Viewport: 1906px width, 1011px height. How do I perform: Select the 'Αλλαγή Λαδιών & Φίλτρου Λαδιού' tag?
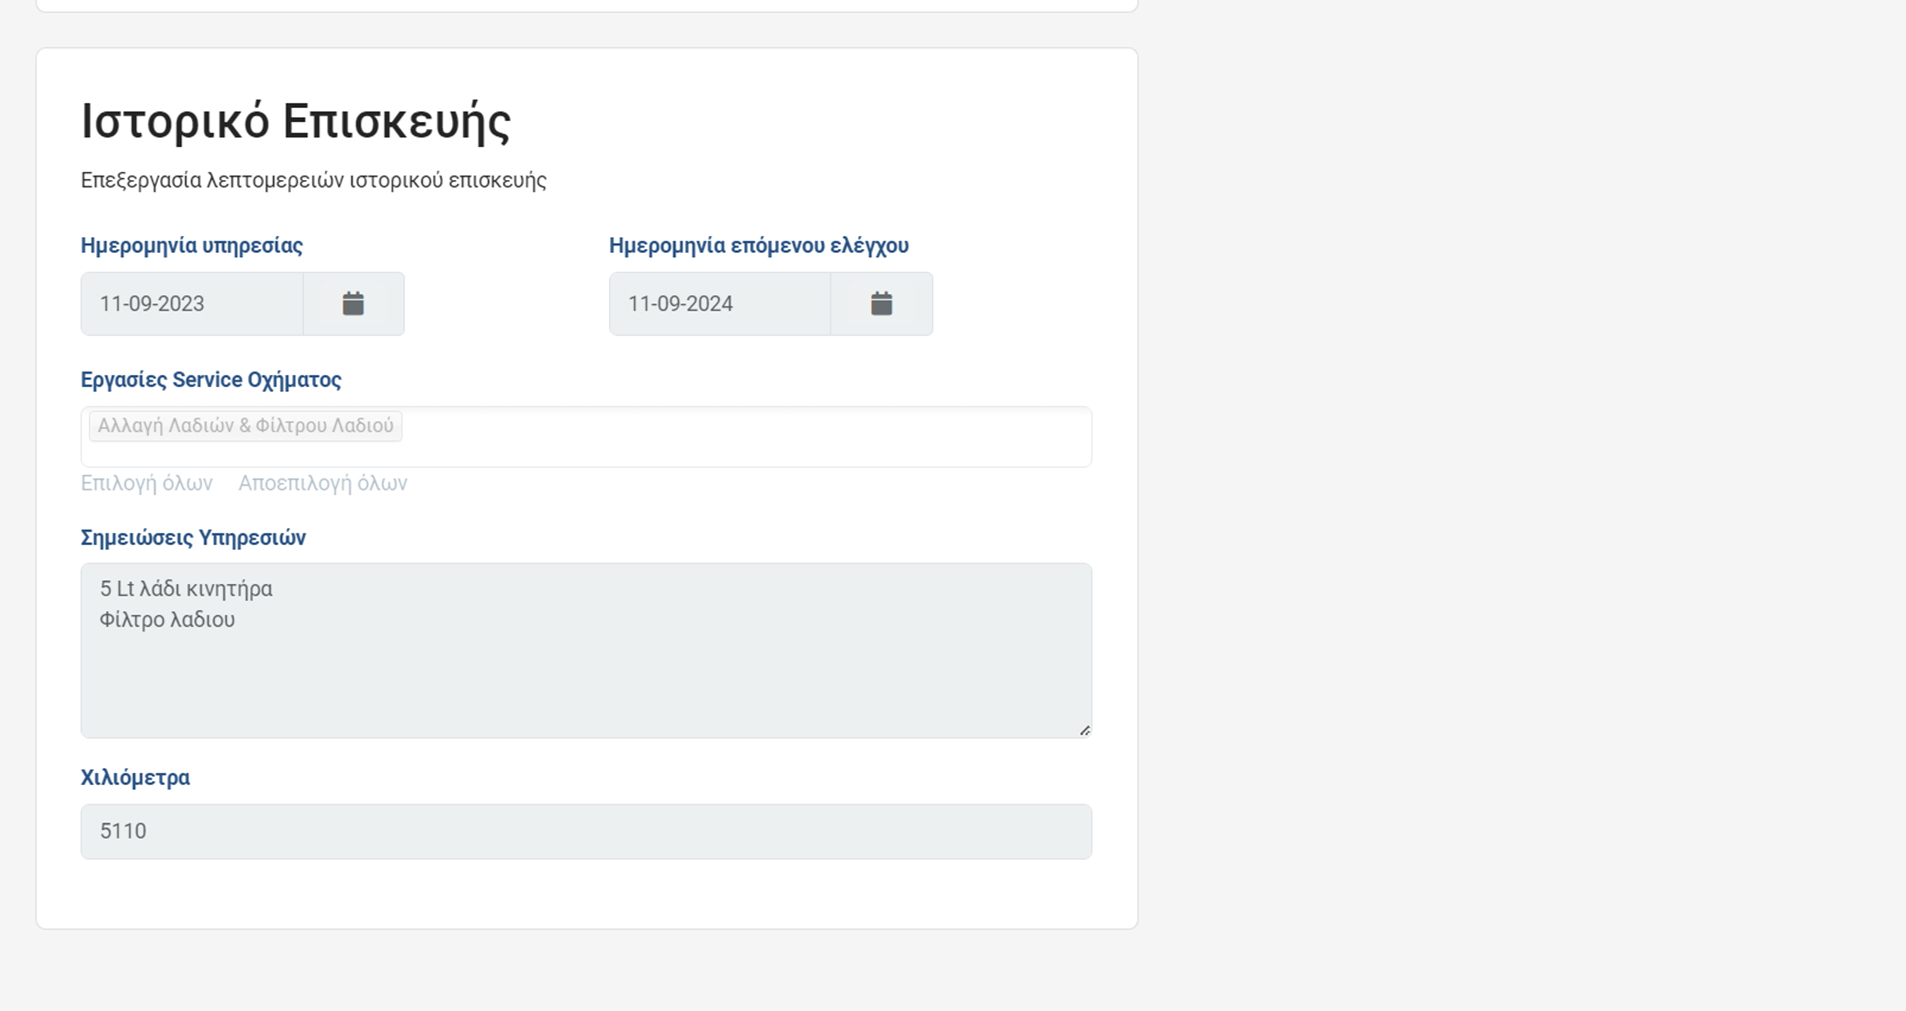245,426
